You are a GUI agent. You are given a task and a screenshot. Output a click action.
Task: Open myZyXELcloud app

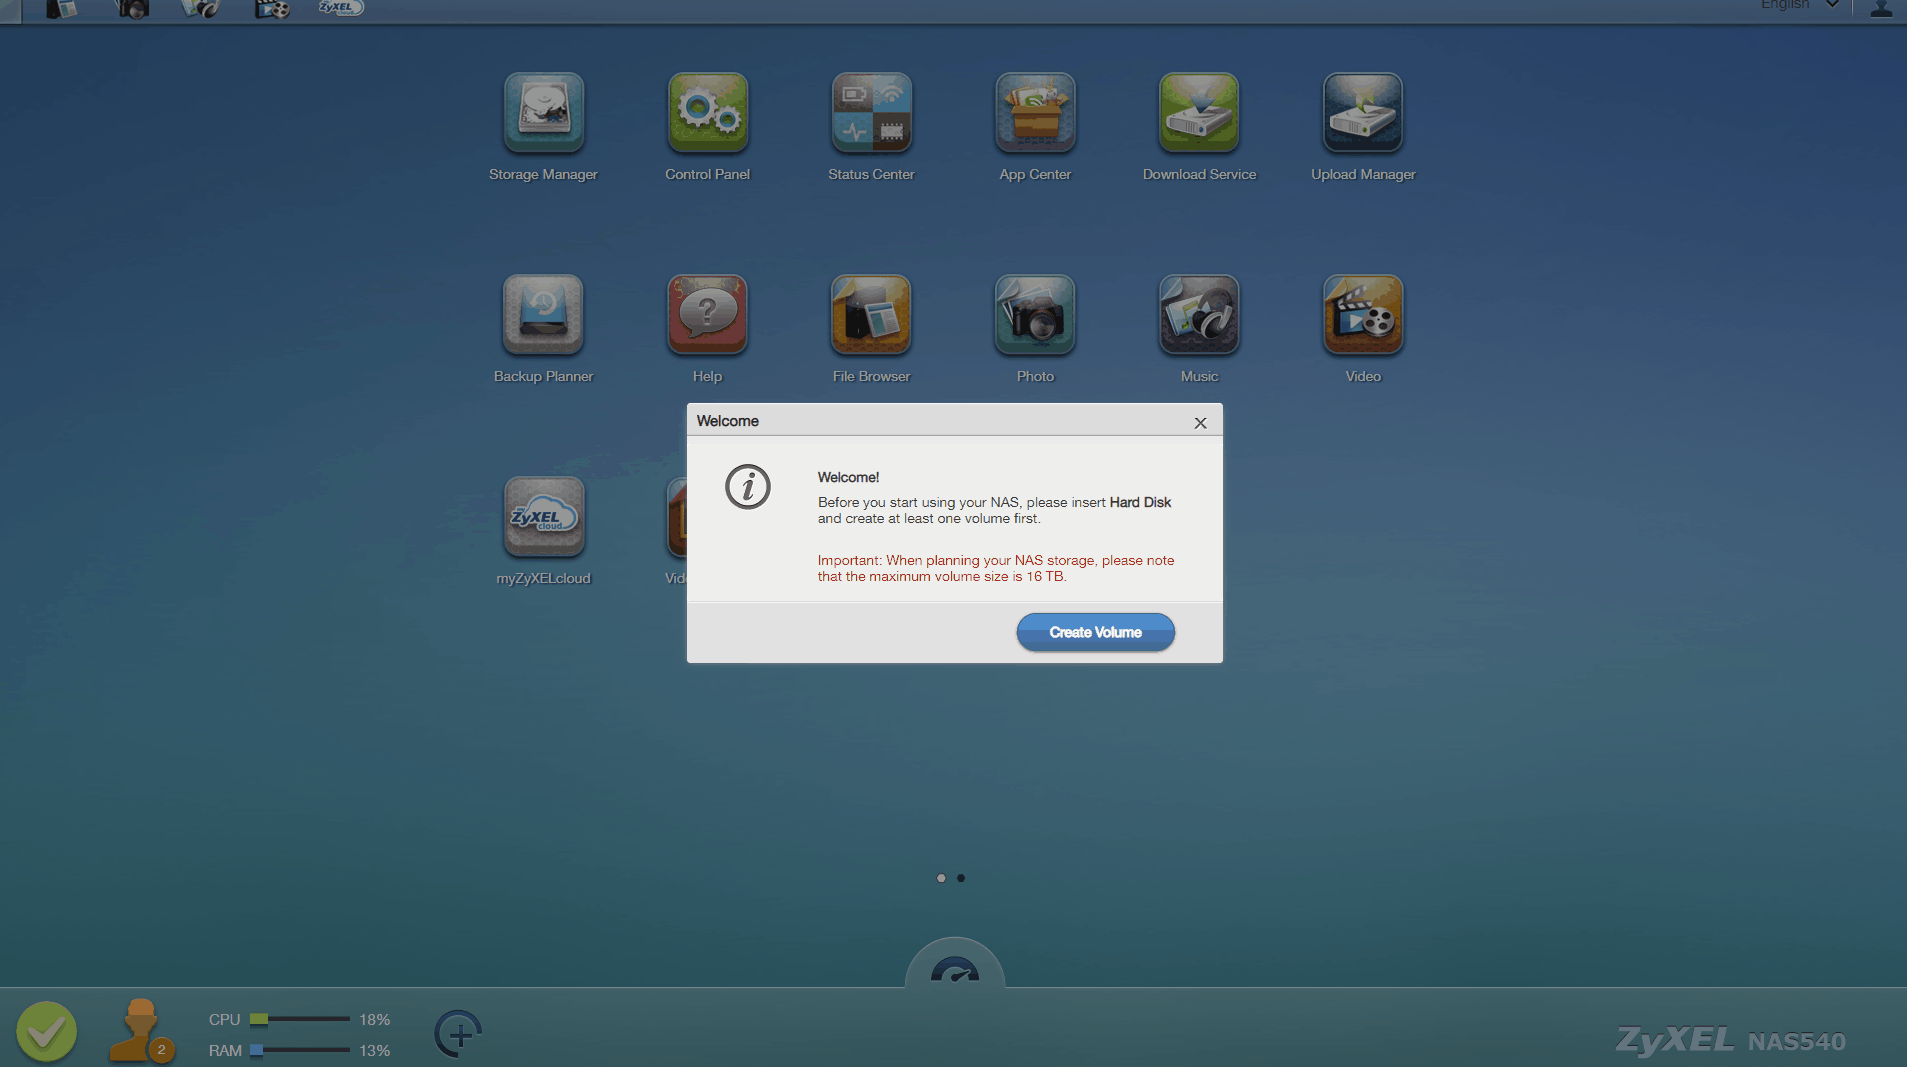(543, 517)
